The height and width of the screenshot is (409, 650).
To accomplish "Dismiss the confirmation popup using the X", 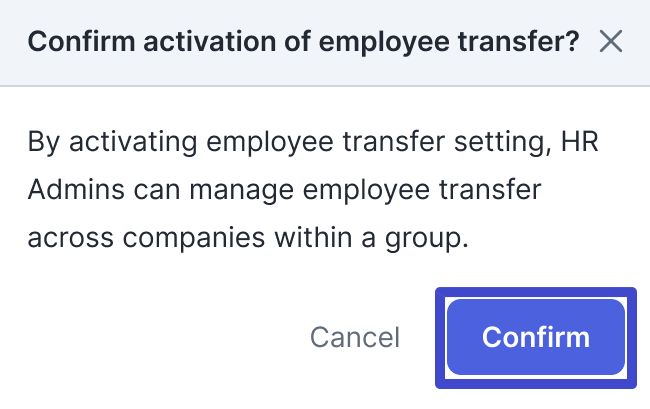I will (x=611, y=41).
